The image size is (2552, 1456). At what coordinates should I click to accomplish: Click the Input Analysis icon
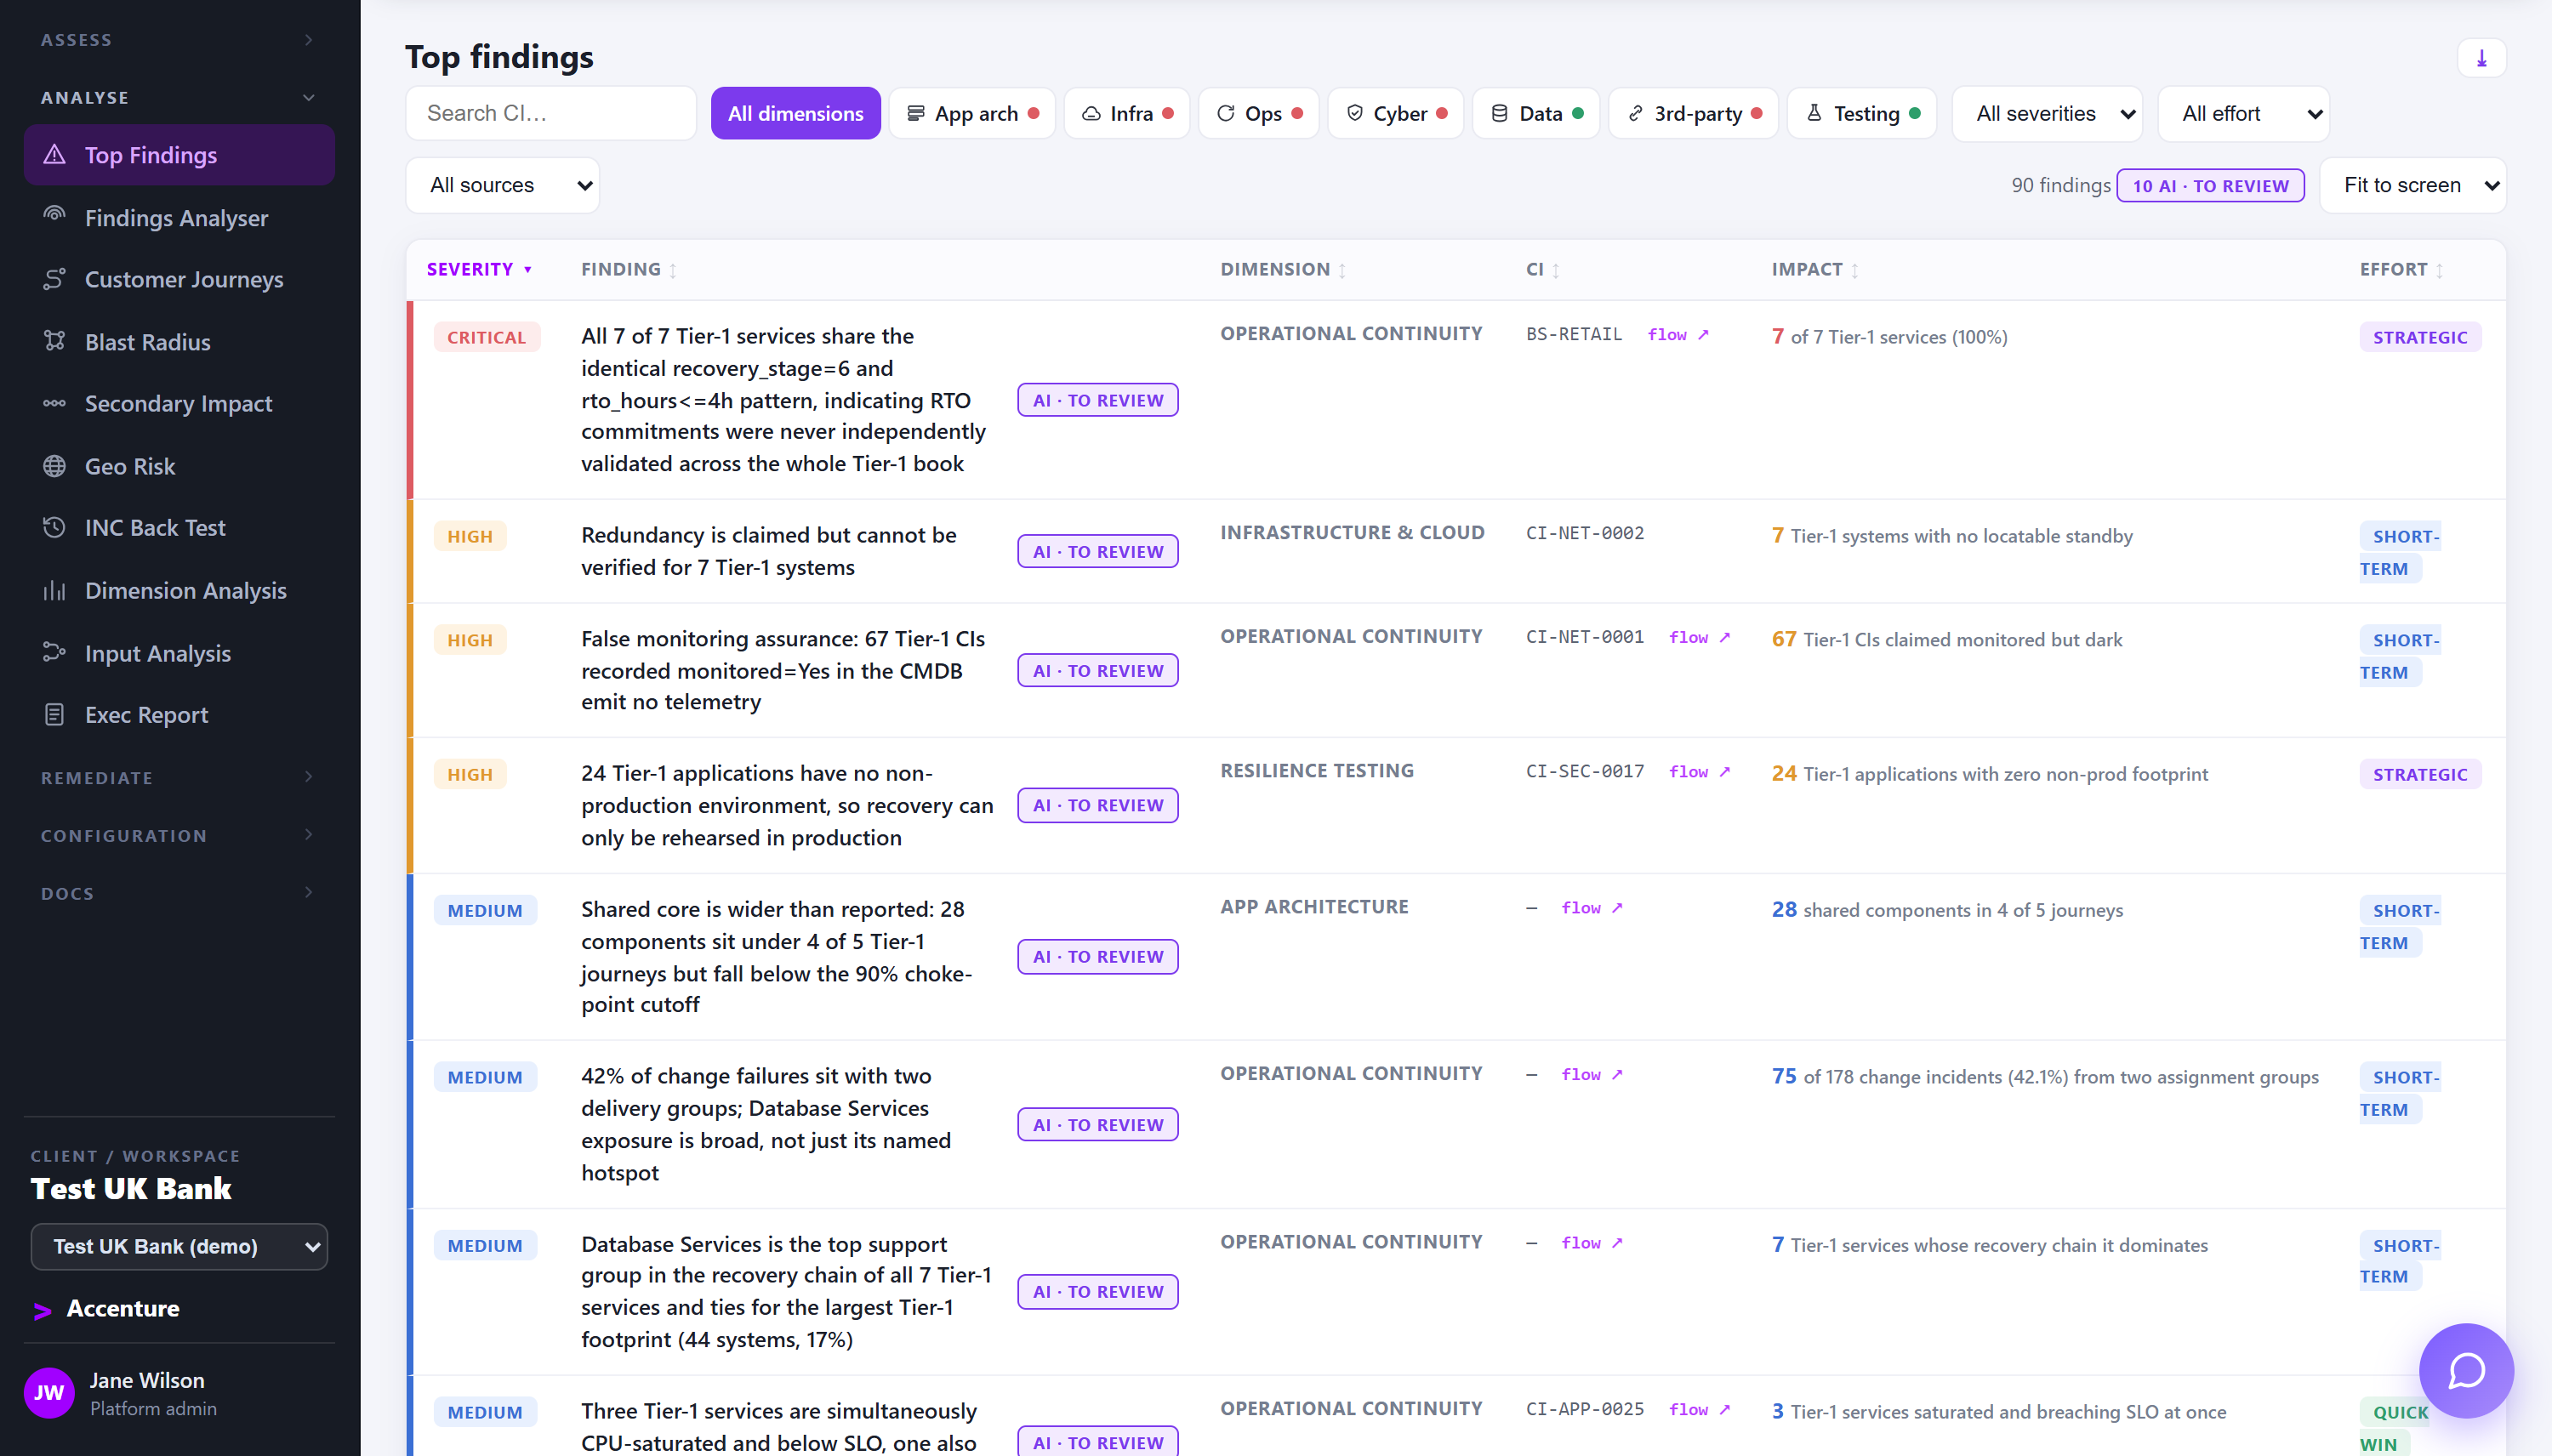(54, 653)
